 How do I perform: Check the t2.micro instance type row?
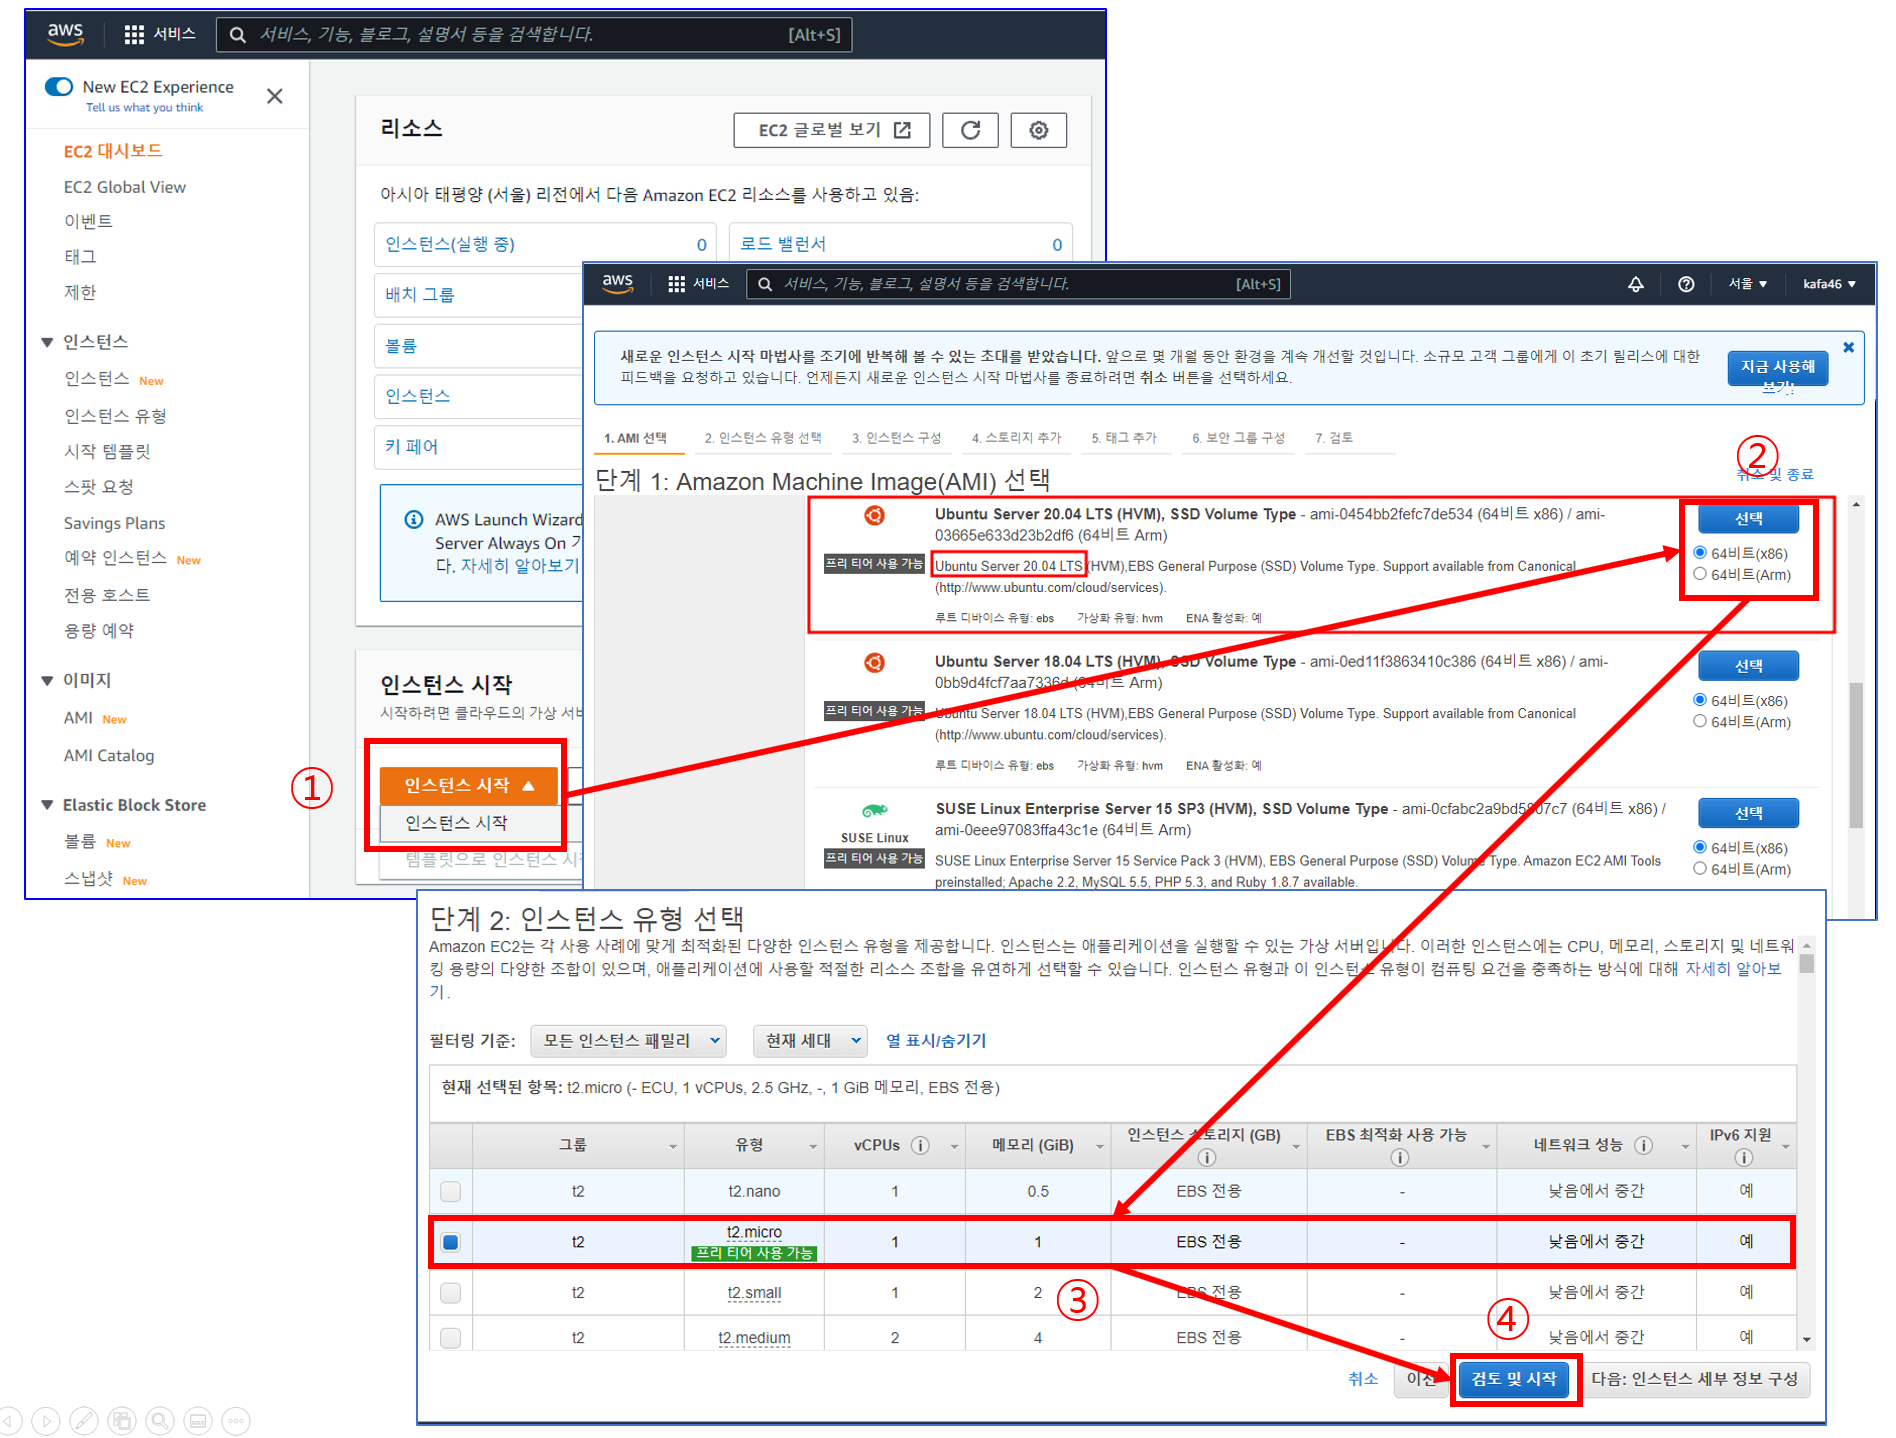point(451,1242)
